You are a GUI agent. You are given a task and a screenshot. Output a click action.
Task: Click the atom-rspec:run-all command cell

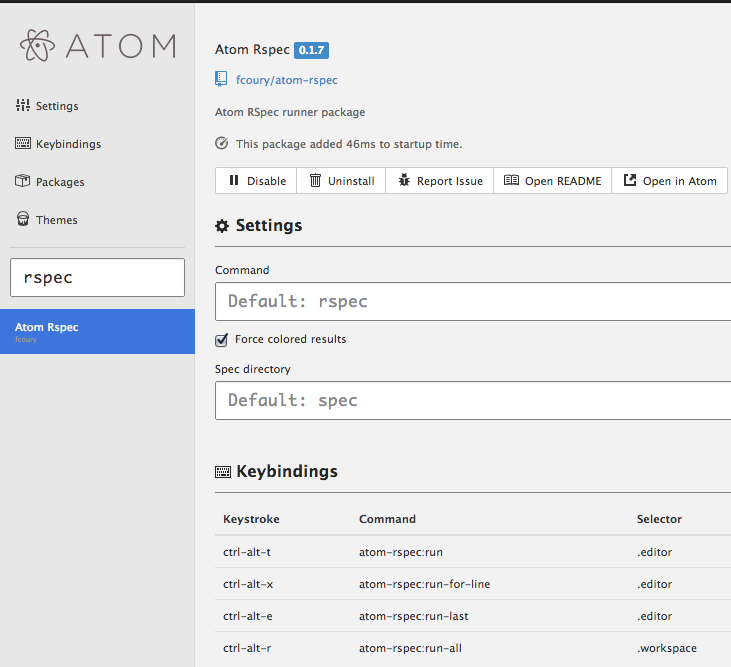[410, 648]
